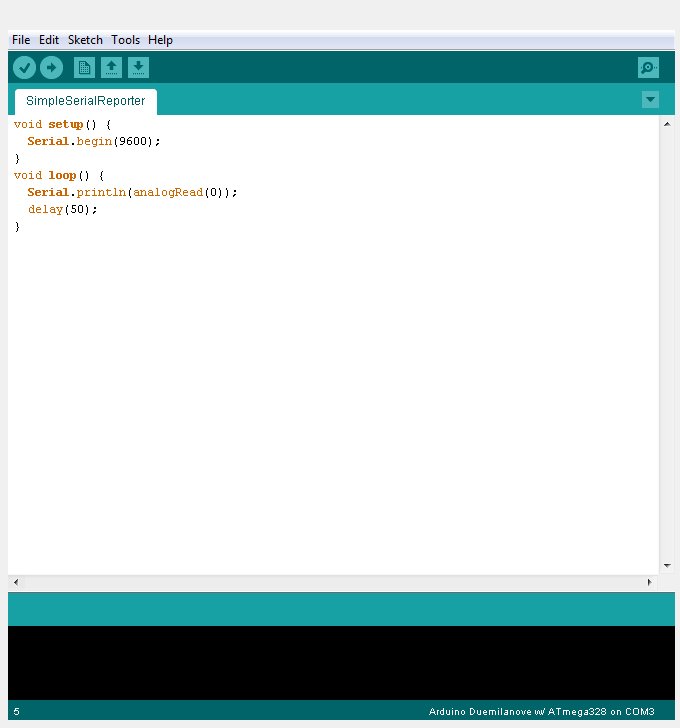Open the Sketch menu

coord(85,40)
